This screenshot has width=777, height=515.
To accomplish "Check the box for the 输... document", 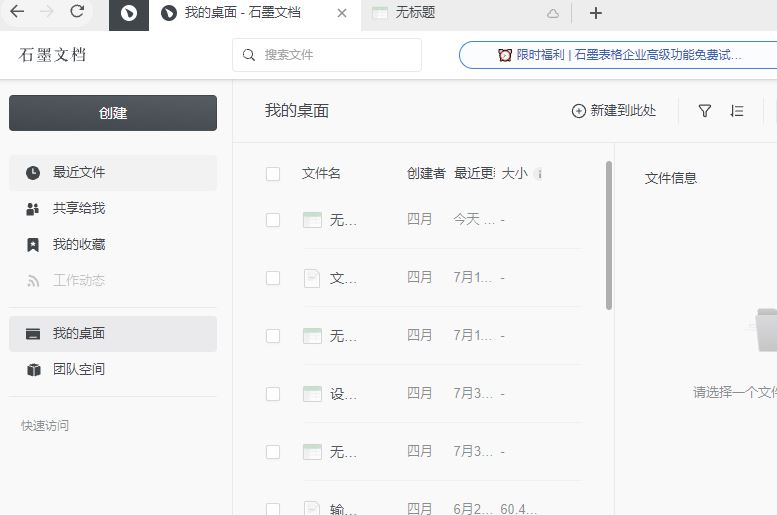I will coord(273,509).
